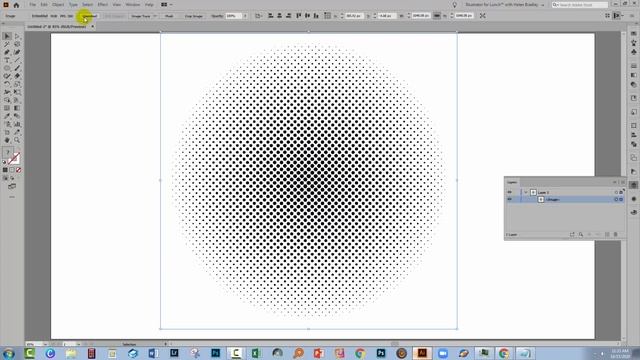Click the Layer 1 target circle
Image resolution: width=640 pixels, height=360 pixels.
(x=616, y=192)
